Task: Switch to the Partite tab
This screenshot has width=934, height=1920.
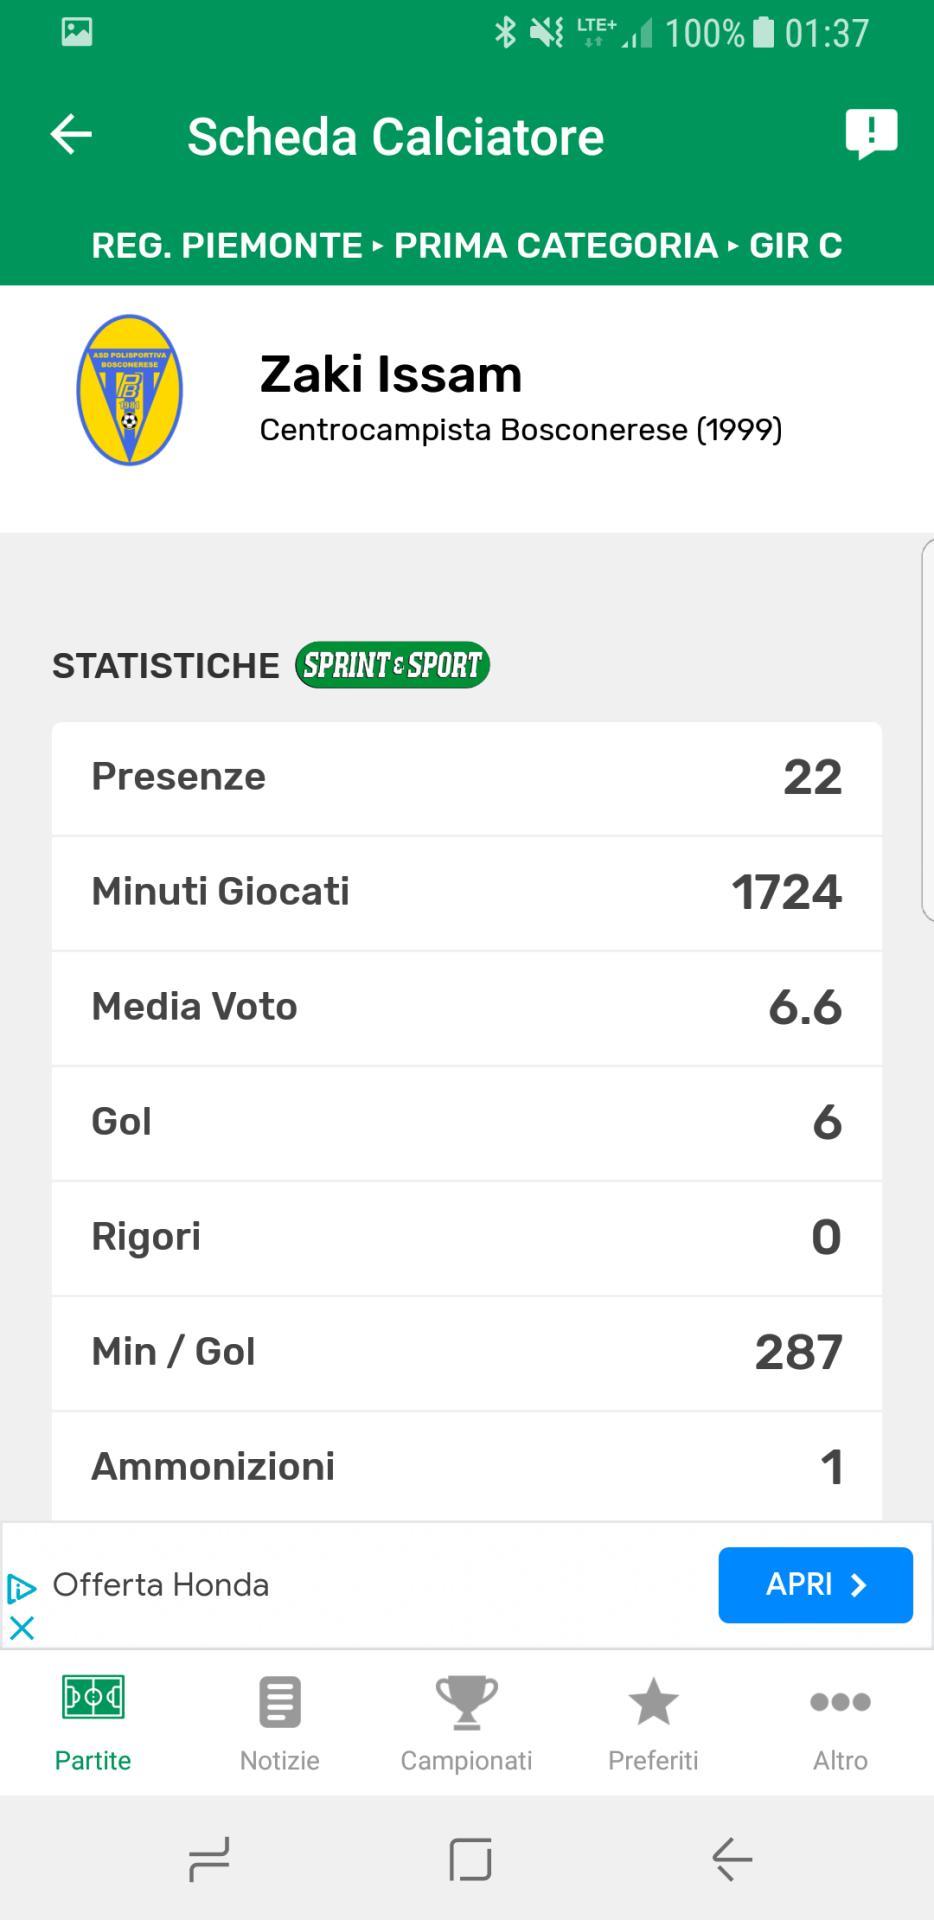Action: coord(93,1722)
